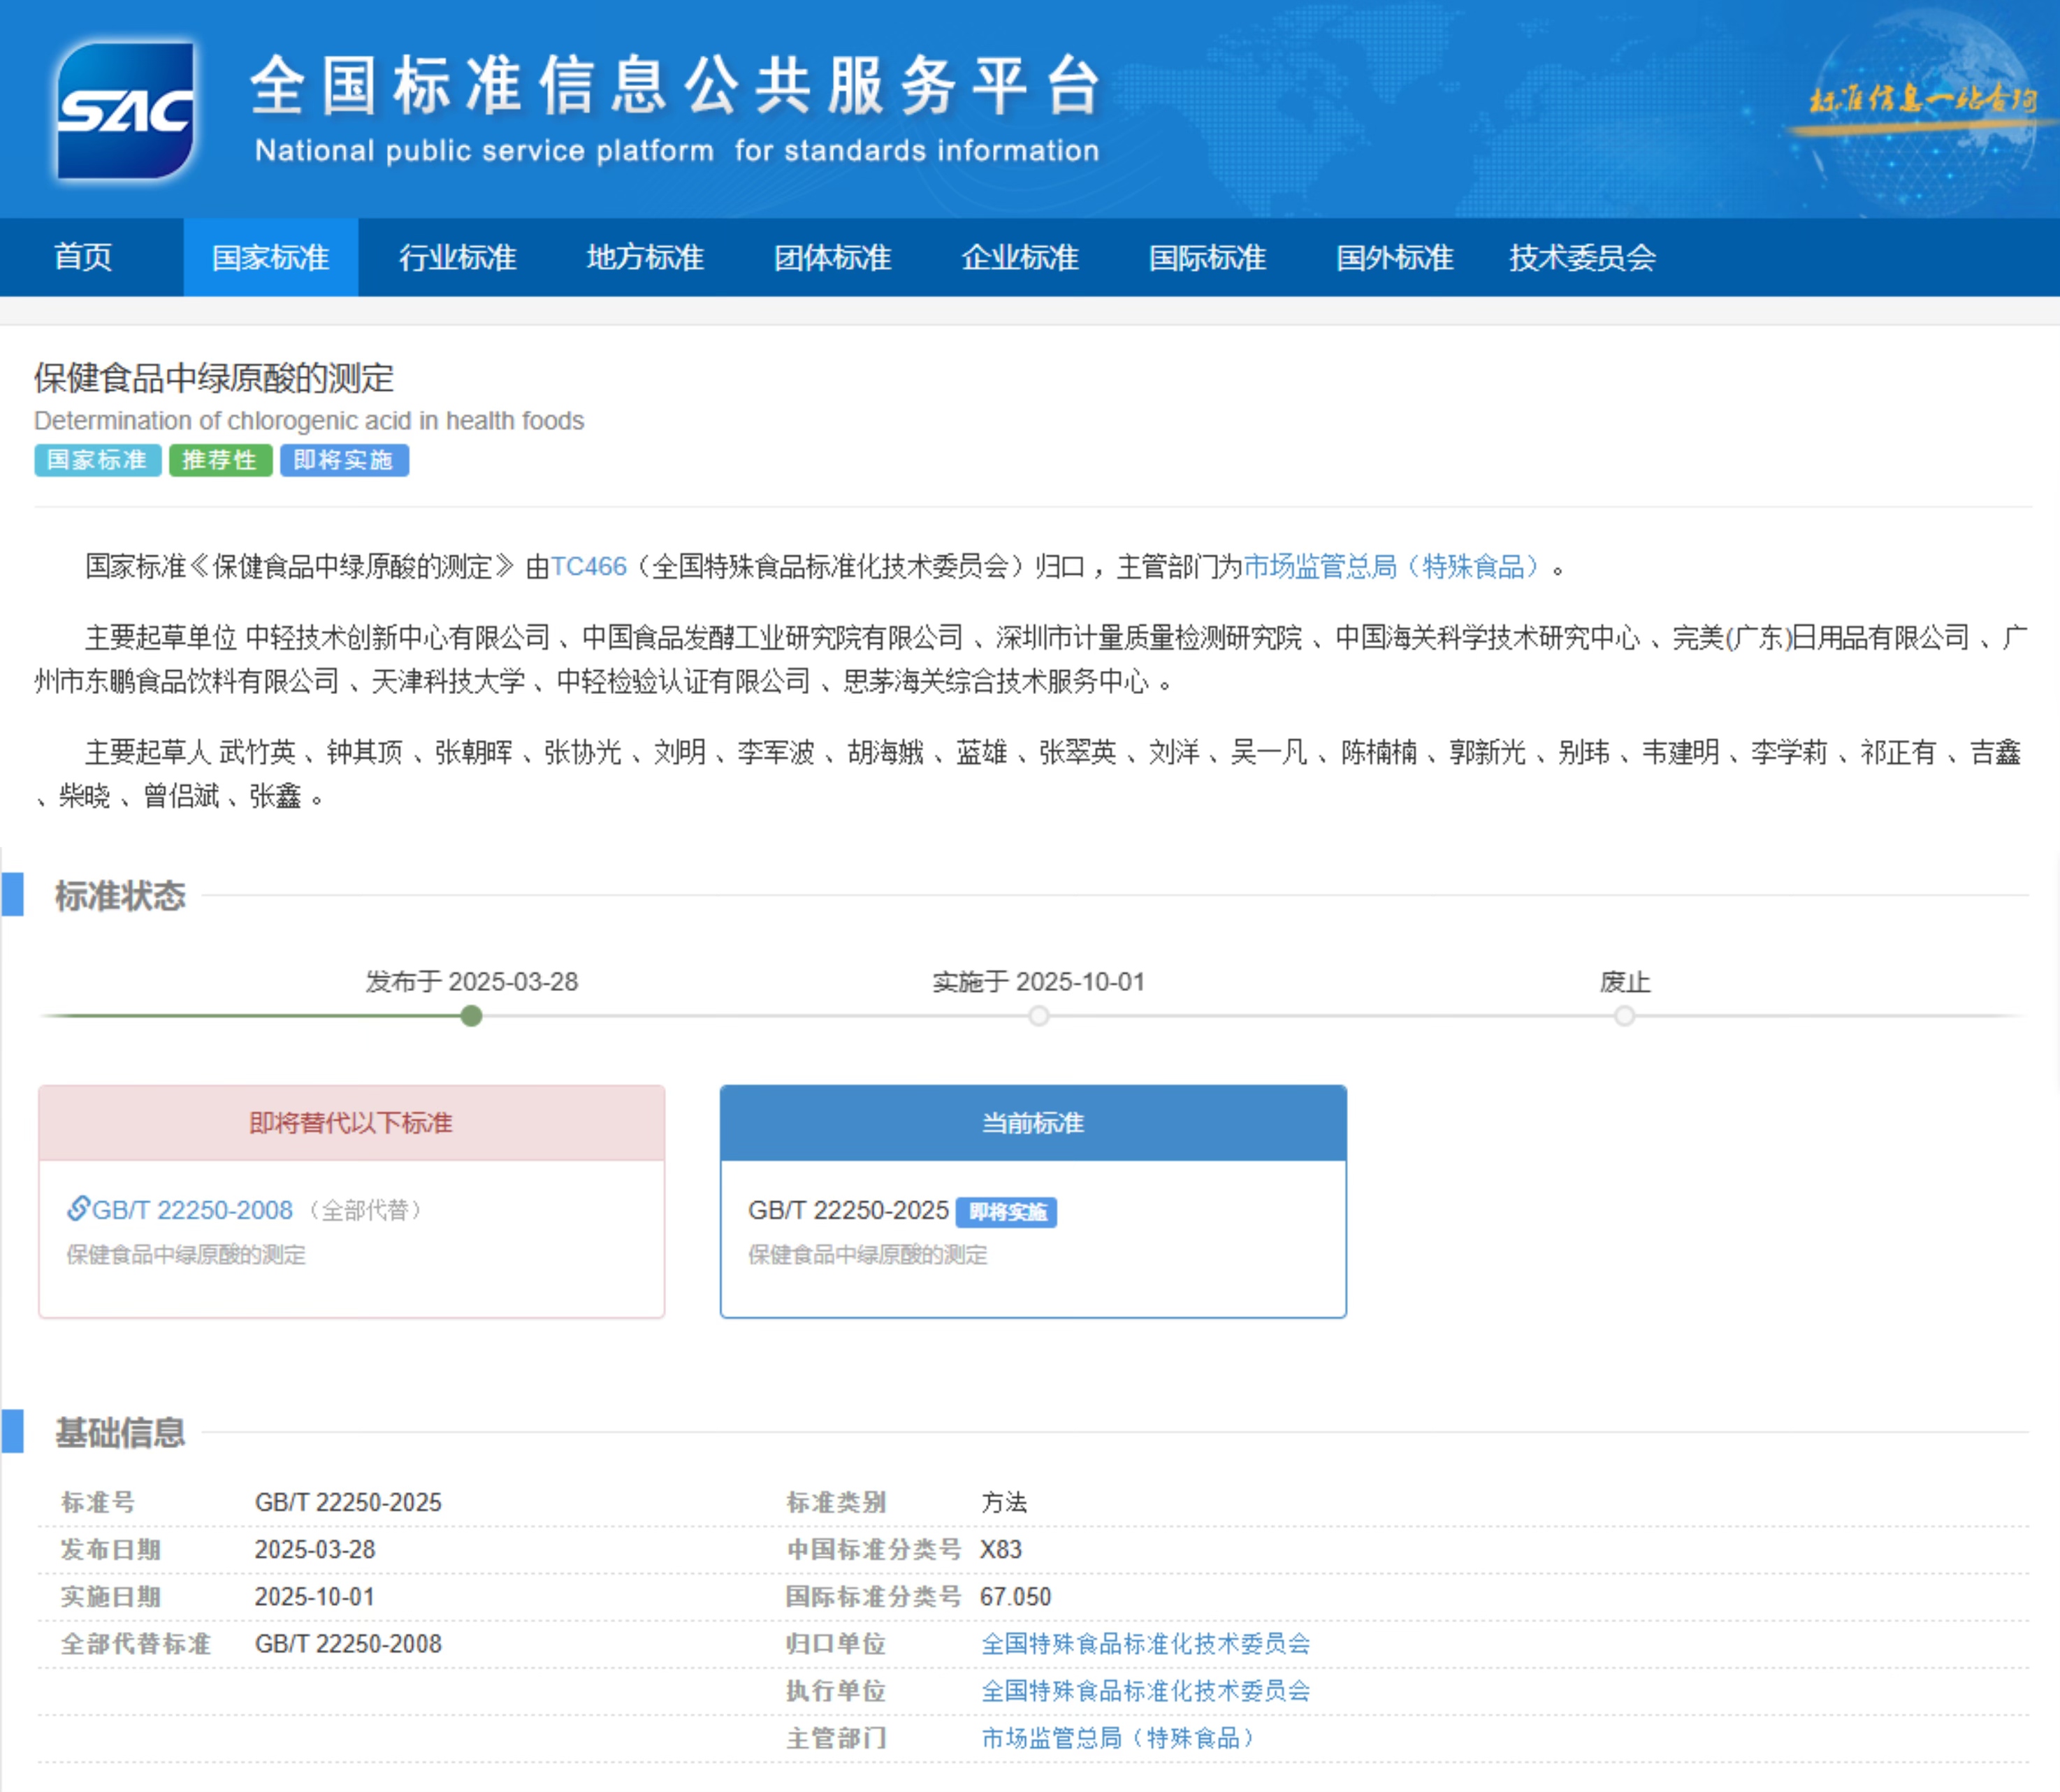Screen dimensions: 2060x1792
Task: Open 企业标准 in the top navigation
Action: click(1020, 257)
